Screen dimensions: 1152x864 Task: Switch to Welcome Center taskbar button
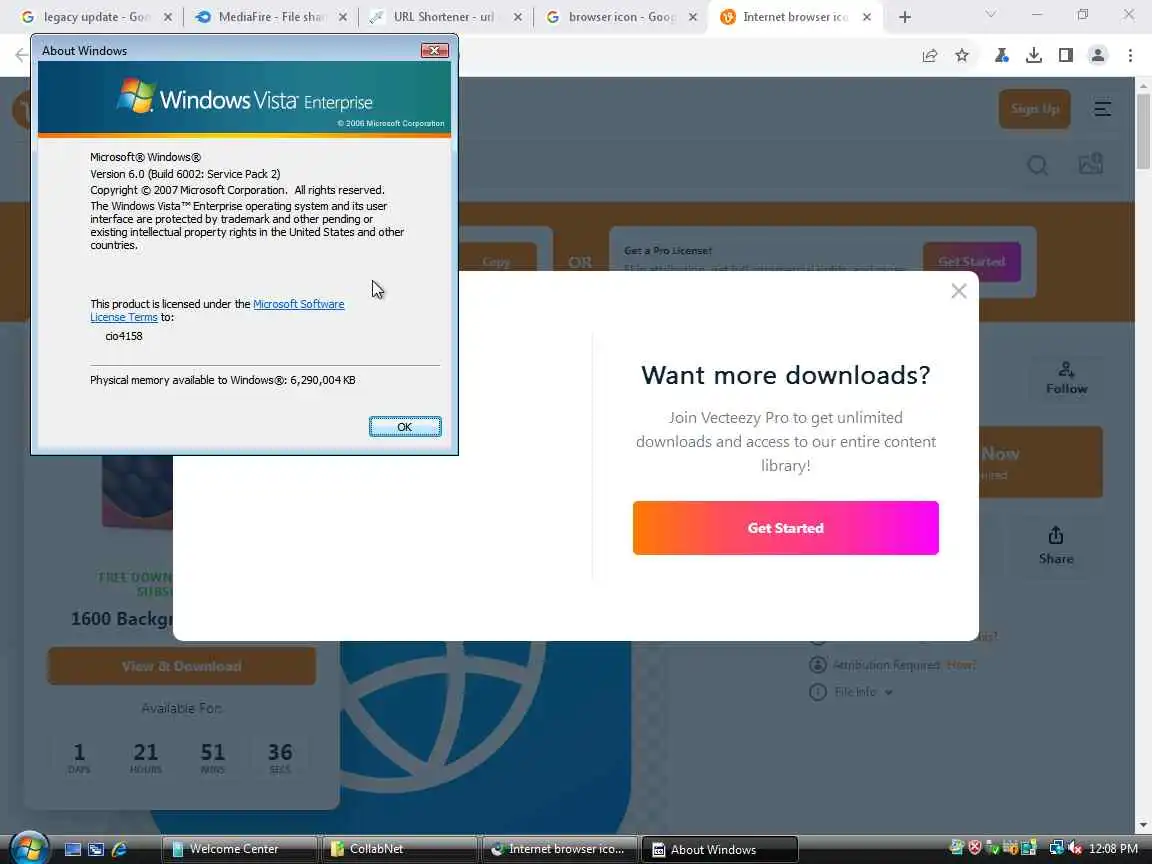239,849
